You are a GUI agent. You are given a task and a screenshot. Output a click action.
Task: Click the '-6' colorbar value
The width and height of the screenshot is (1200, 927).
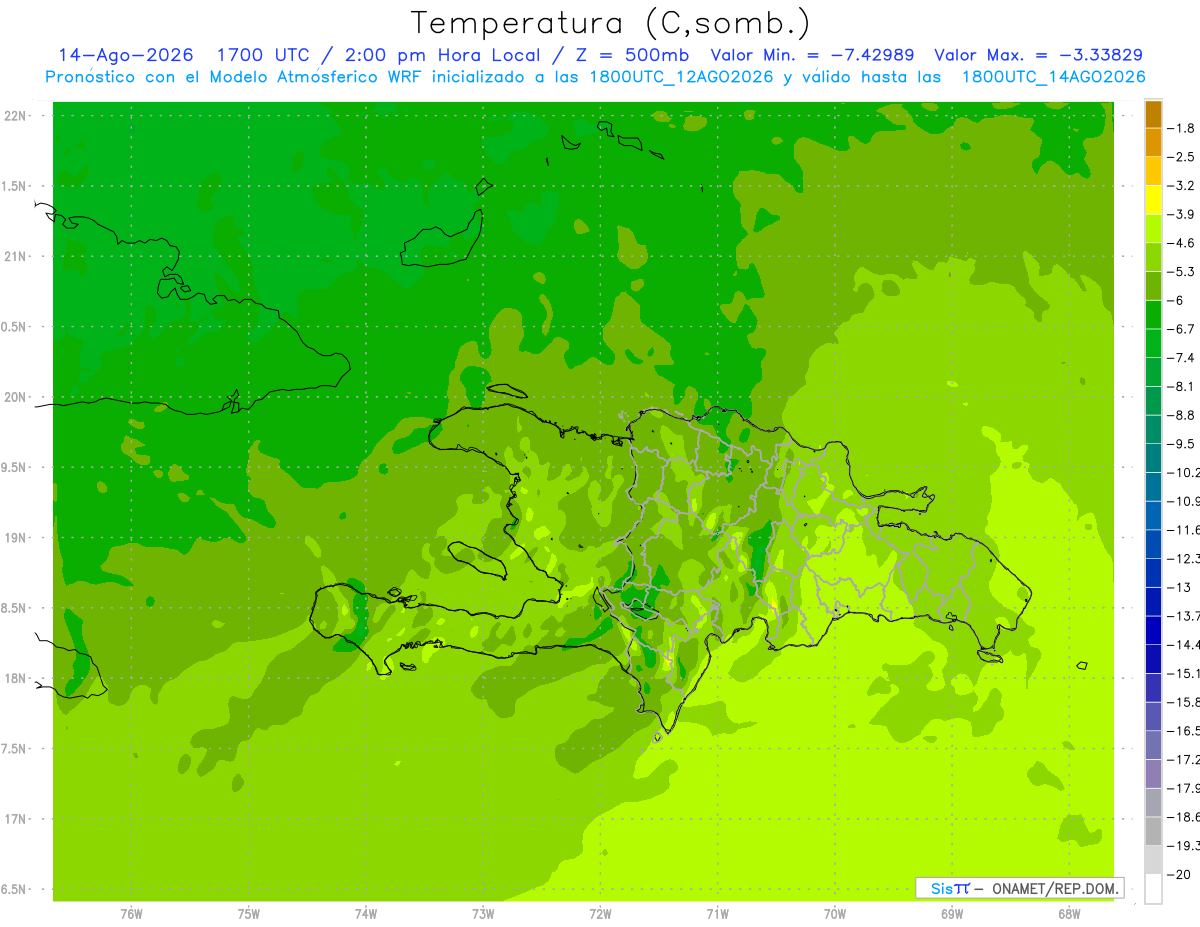[x=1176, y=301]
